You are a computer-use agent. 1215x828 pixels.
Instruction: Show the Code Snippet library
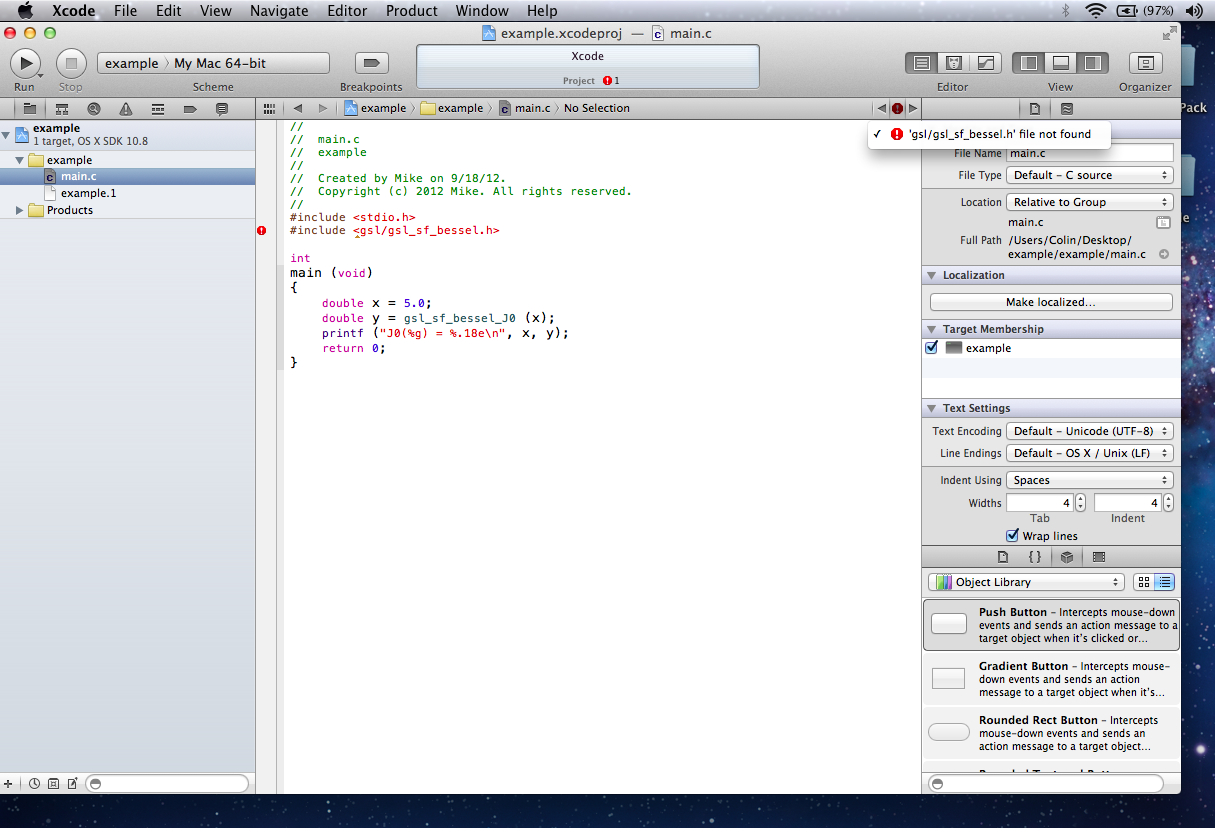(x=1035, y=557)
